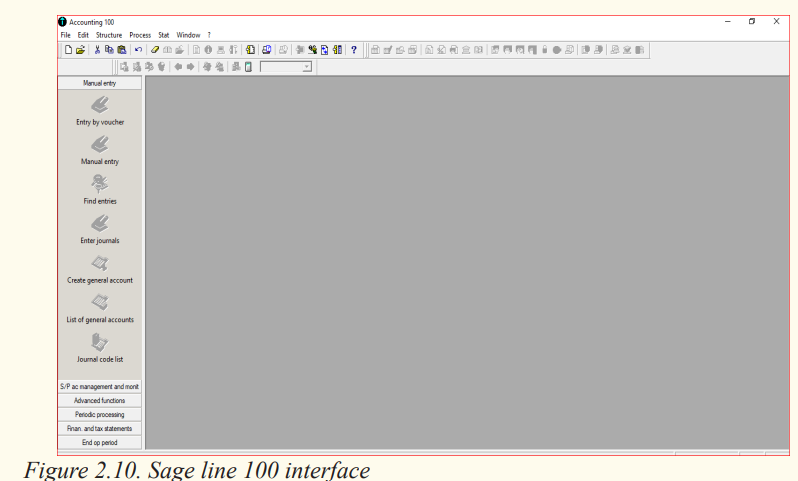Open the ? help menu
The width and height of the screenshot is (798, 481).
[x=209, y=35]
